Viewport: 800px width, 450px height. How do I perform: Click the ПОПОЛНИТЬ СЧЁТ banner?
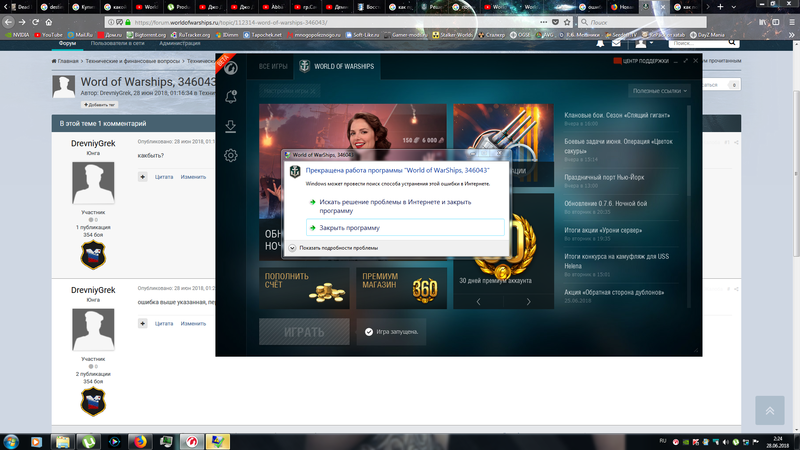pos(304,288)
